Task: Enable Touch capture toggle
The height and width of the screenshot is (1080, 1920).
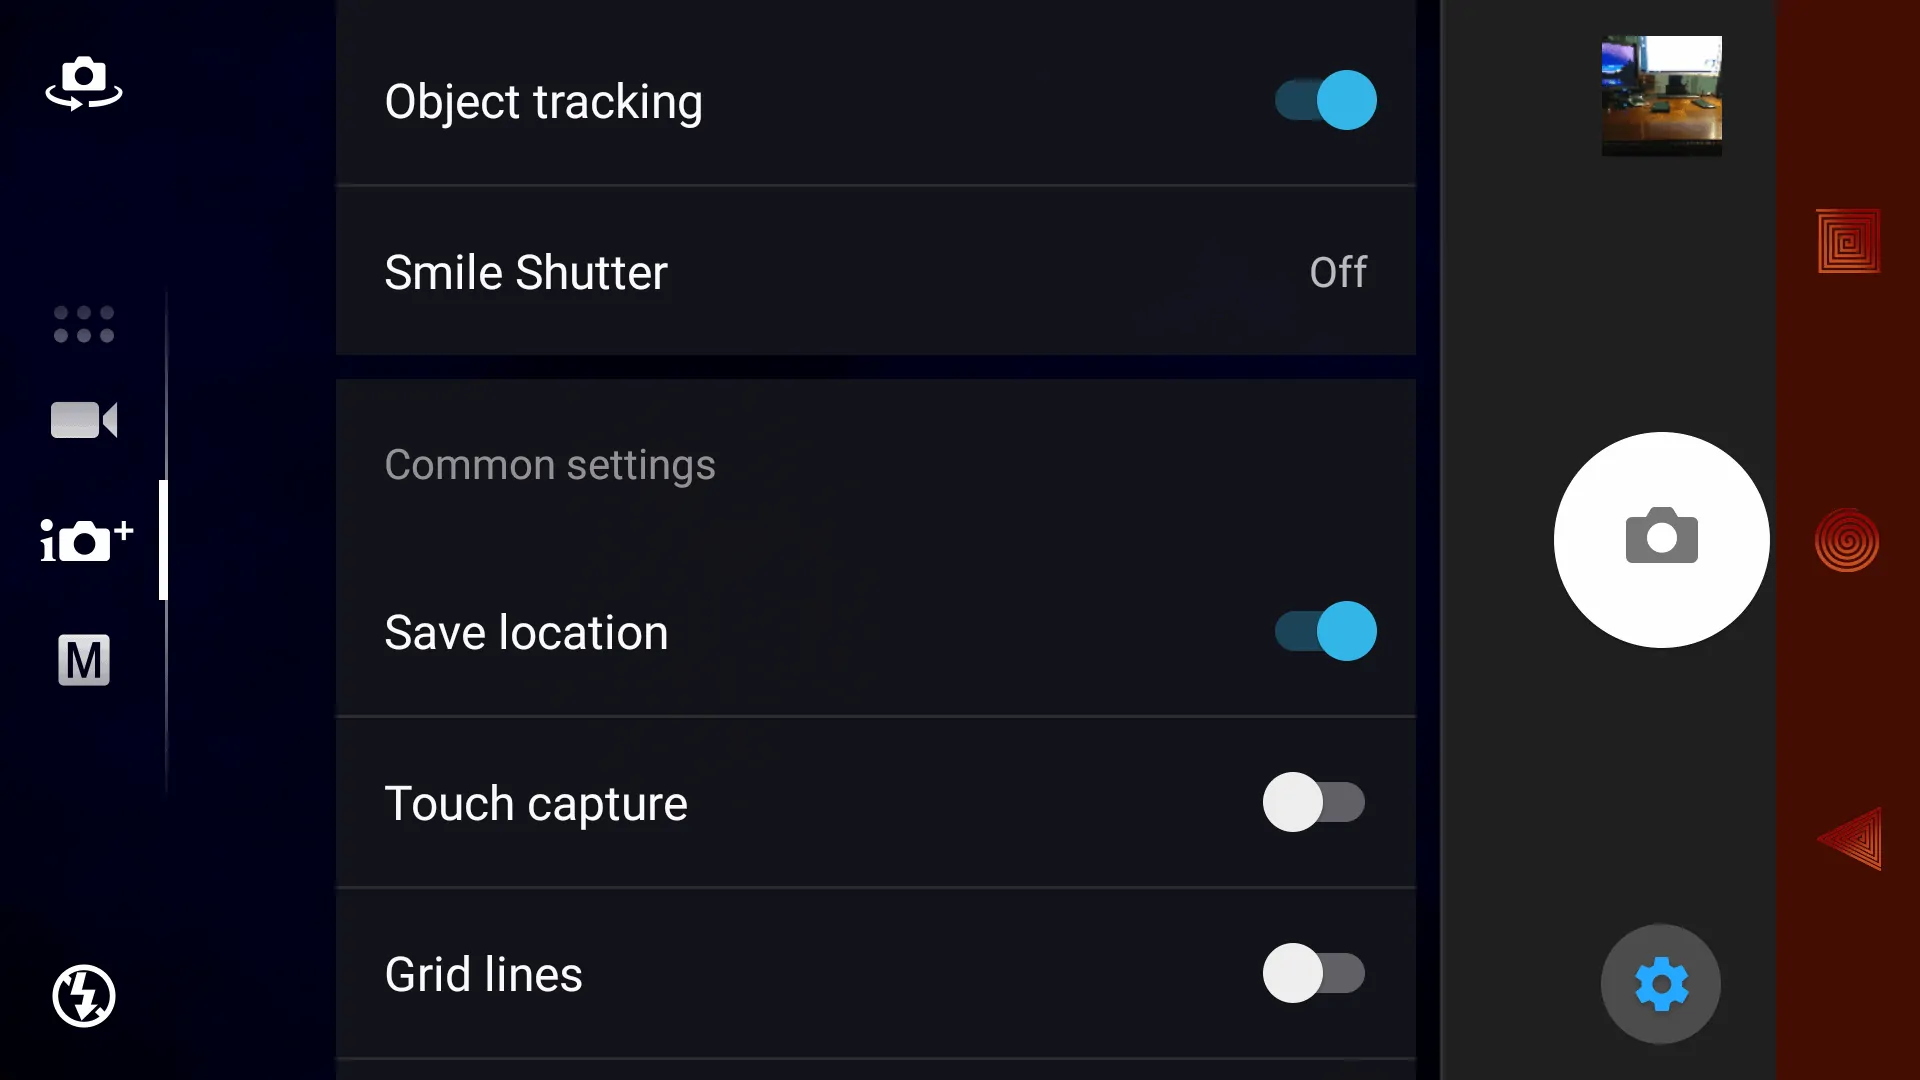Action: coord(1315,803)
